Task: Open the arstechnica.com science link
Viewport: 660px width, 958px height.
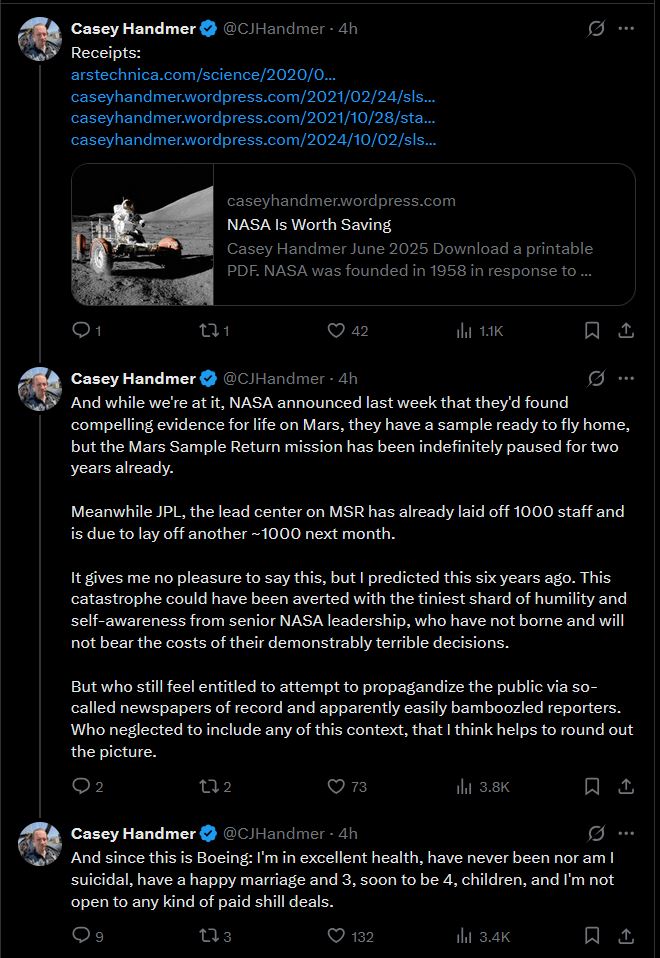Action: (204, 75)
